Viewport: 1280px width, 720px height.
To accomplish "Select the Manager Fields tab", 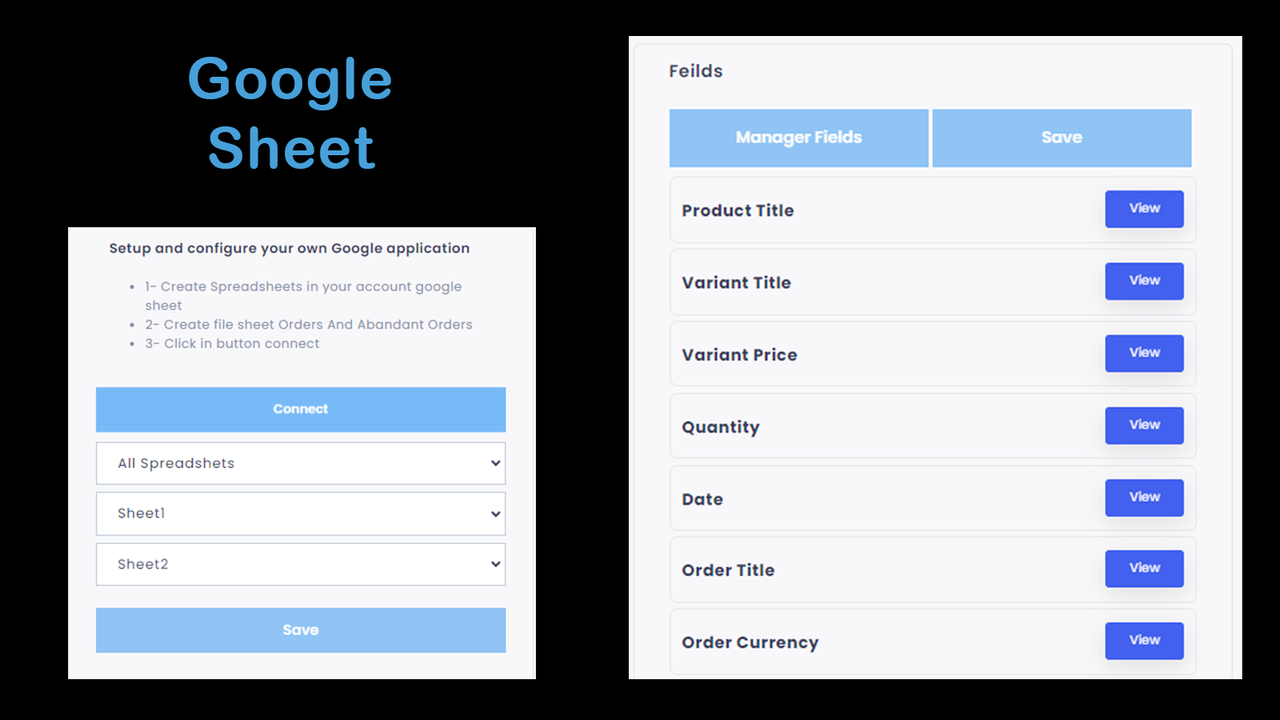I will 798,137.
